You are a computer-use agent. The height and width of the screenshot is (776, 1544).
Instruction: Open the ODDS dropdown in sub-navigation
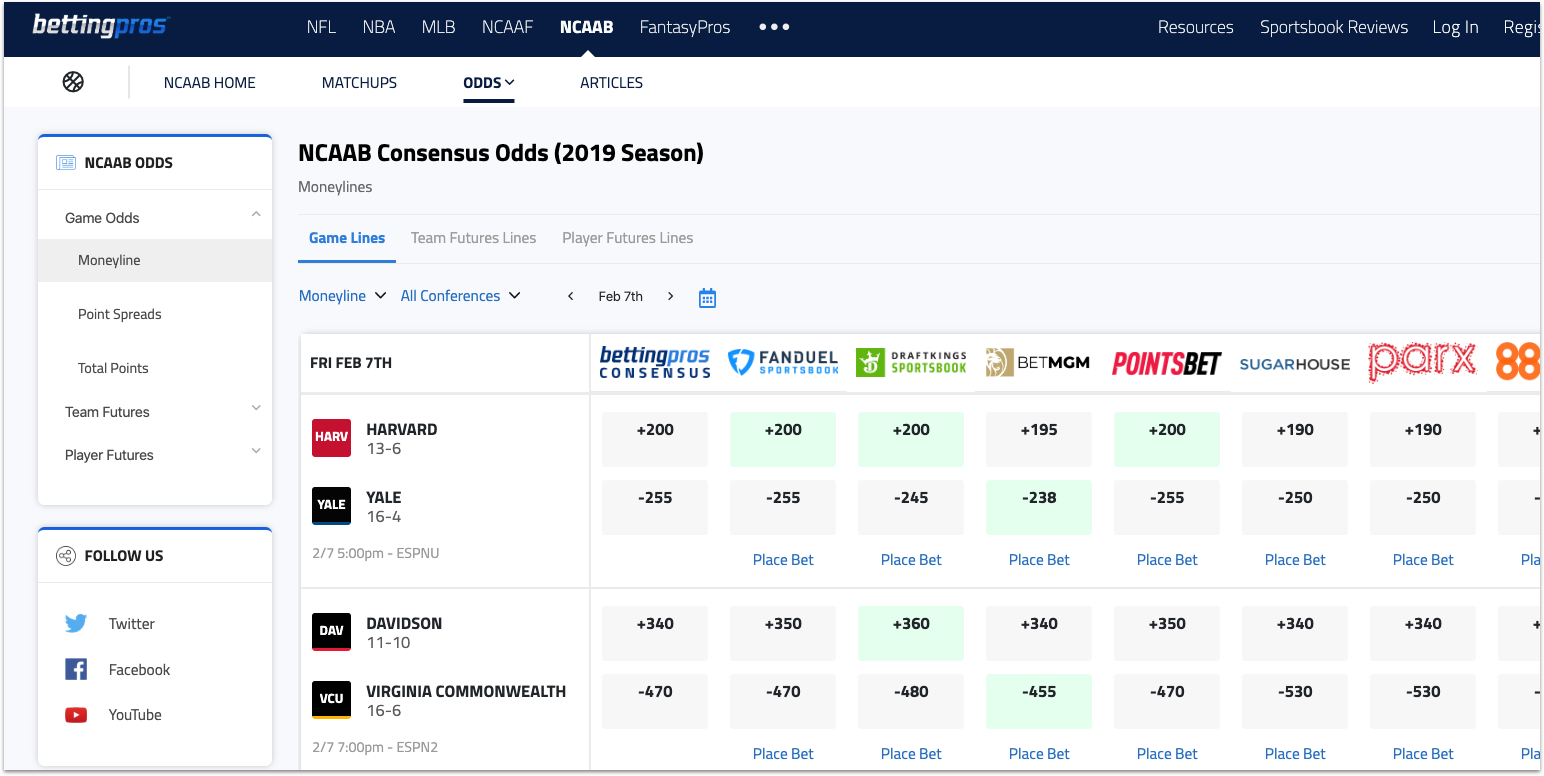point(489,83)
